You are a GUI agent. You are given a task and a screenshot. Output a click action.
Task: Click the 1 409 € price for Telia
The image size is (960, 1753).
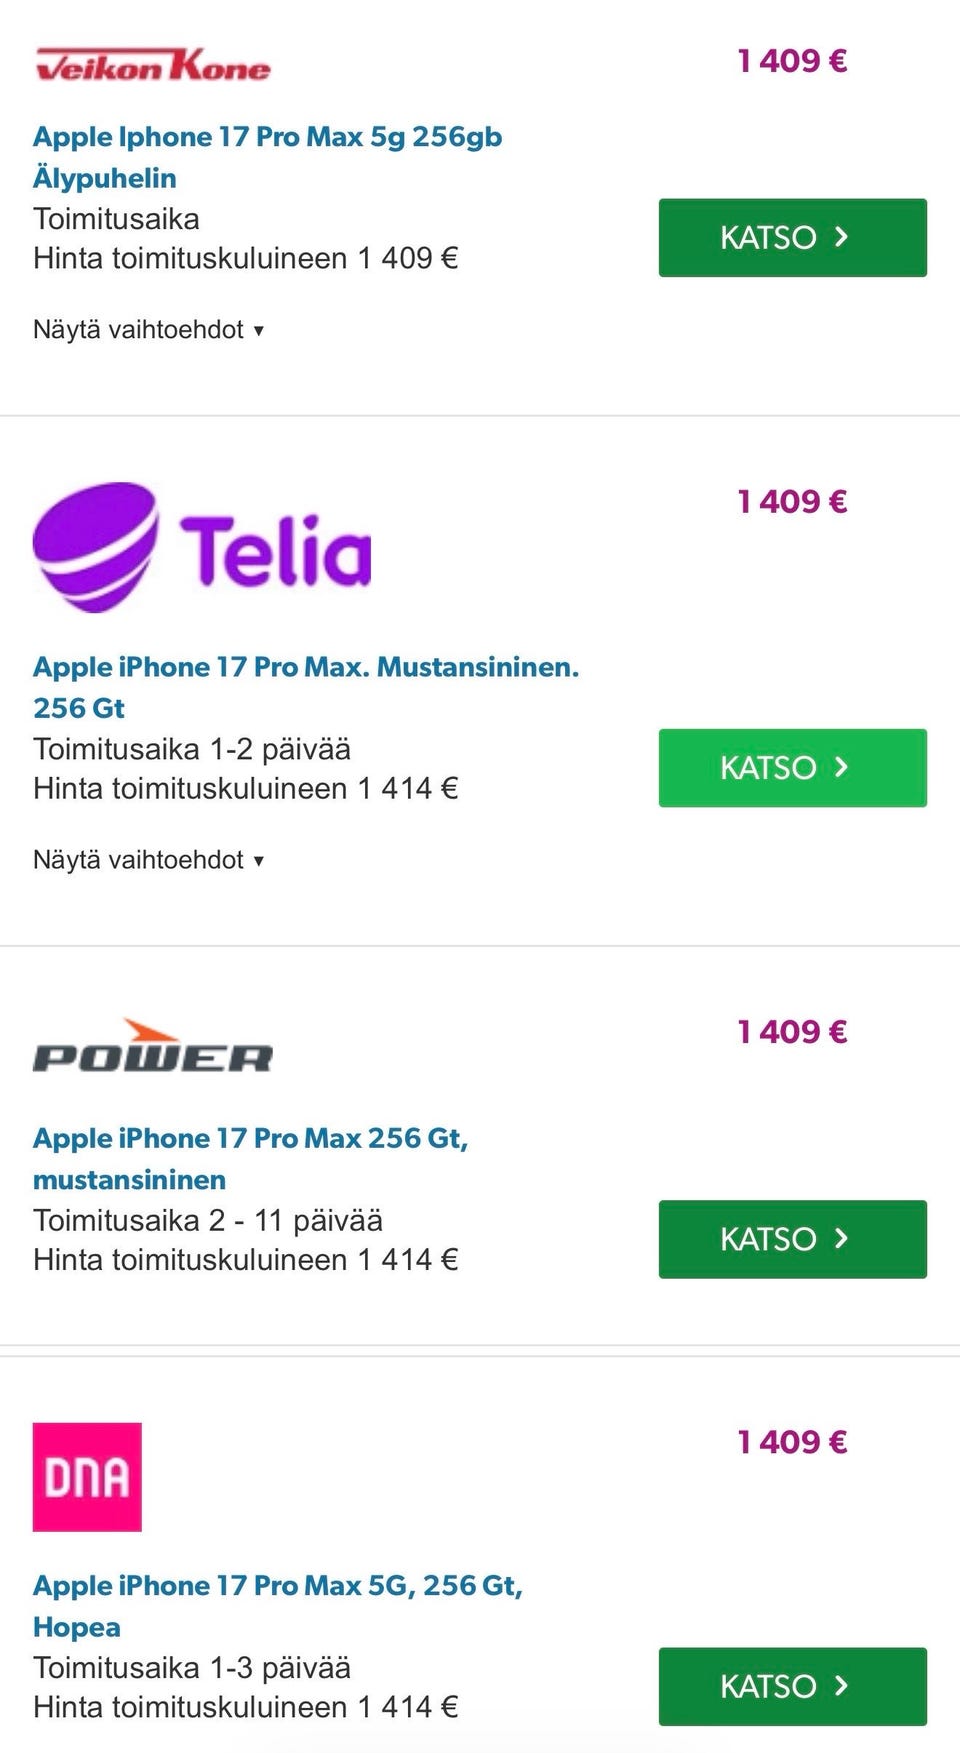click(x=792, y=501)
